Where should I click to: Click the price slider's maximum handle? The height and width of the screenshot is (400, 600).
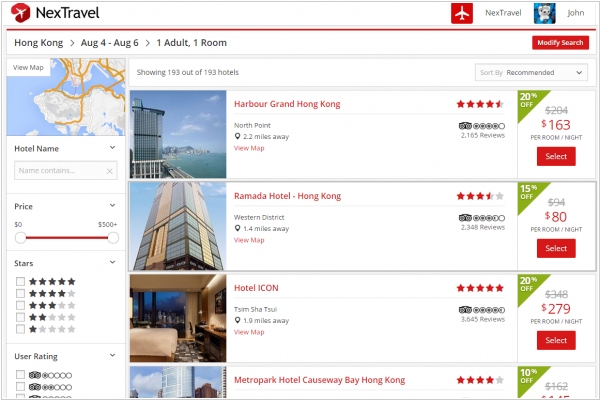tap(113, 238)
